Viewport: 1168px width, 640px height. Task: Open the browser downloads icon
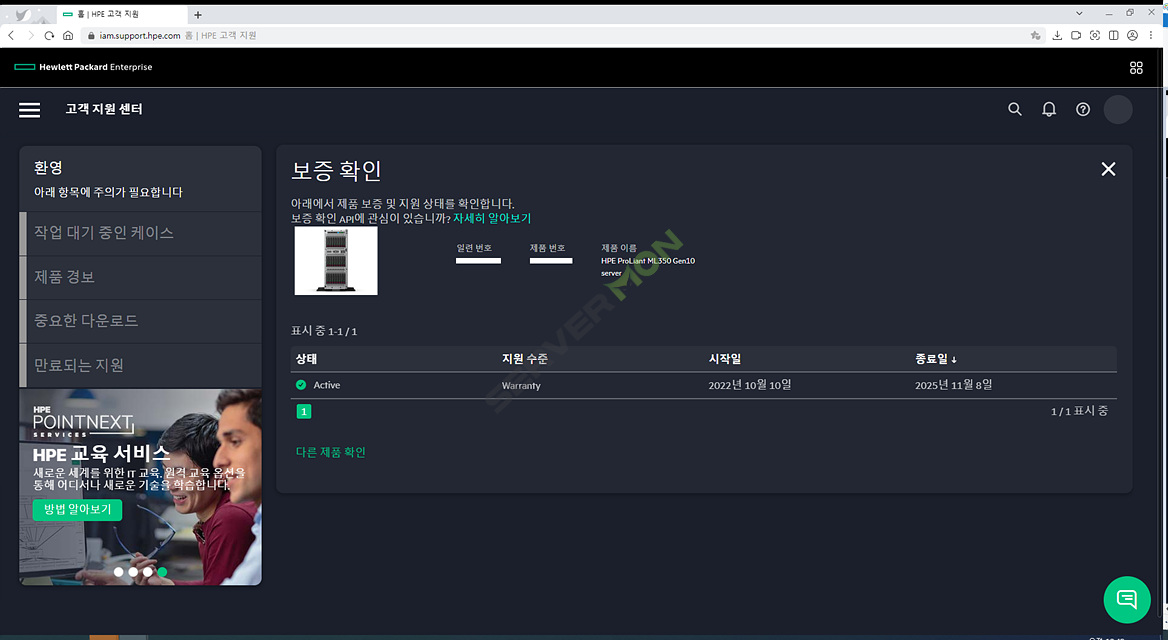coord(1057,35)
